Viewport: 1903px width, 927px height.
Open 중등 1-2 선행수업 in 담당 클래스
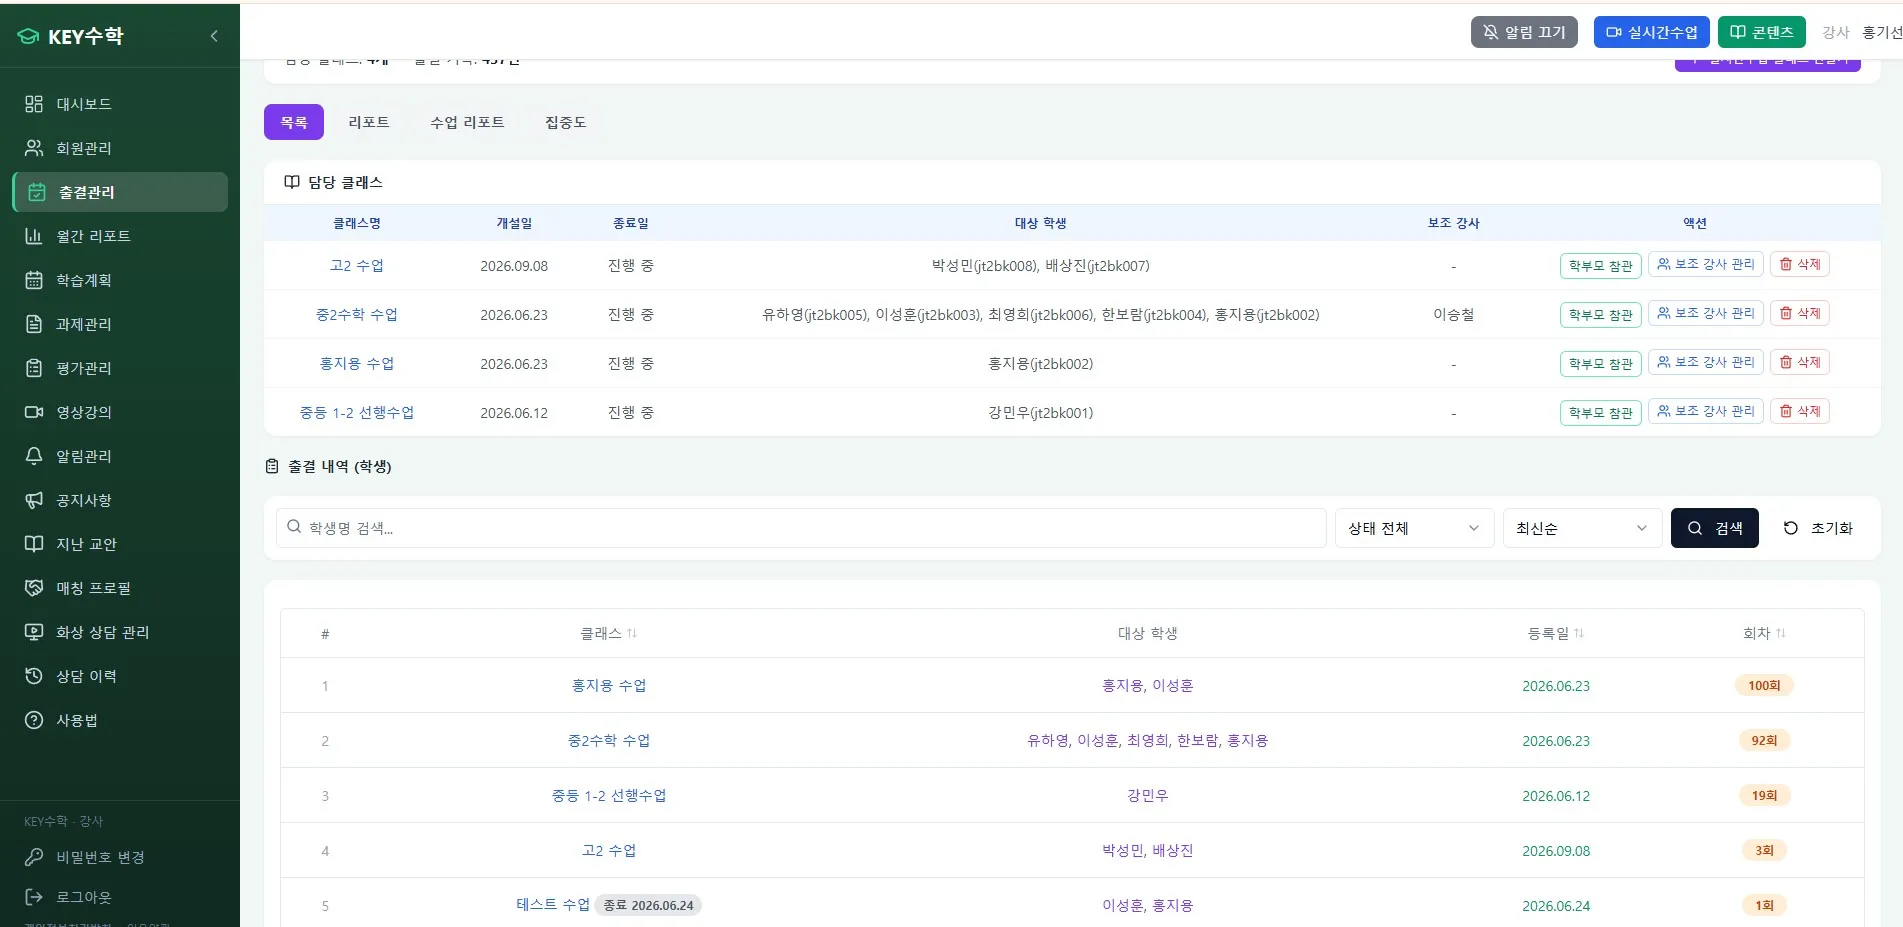coord(357,413)
